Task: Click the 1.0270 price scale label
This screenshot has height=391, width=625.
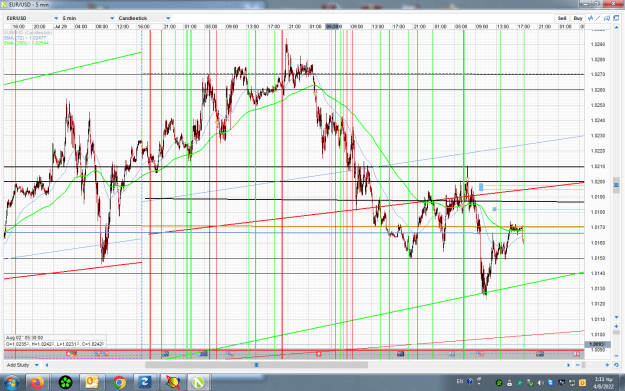Action: coord(597,75)
